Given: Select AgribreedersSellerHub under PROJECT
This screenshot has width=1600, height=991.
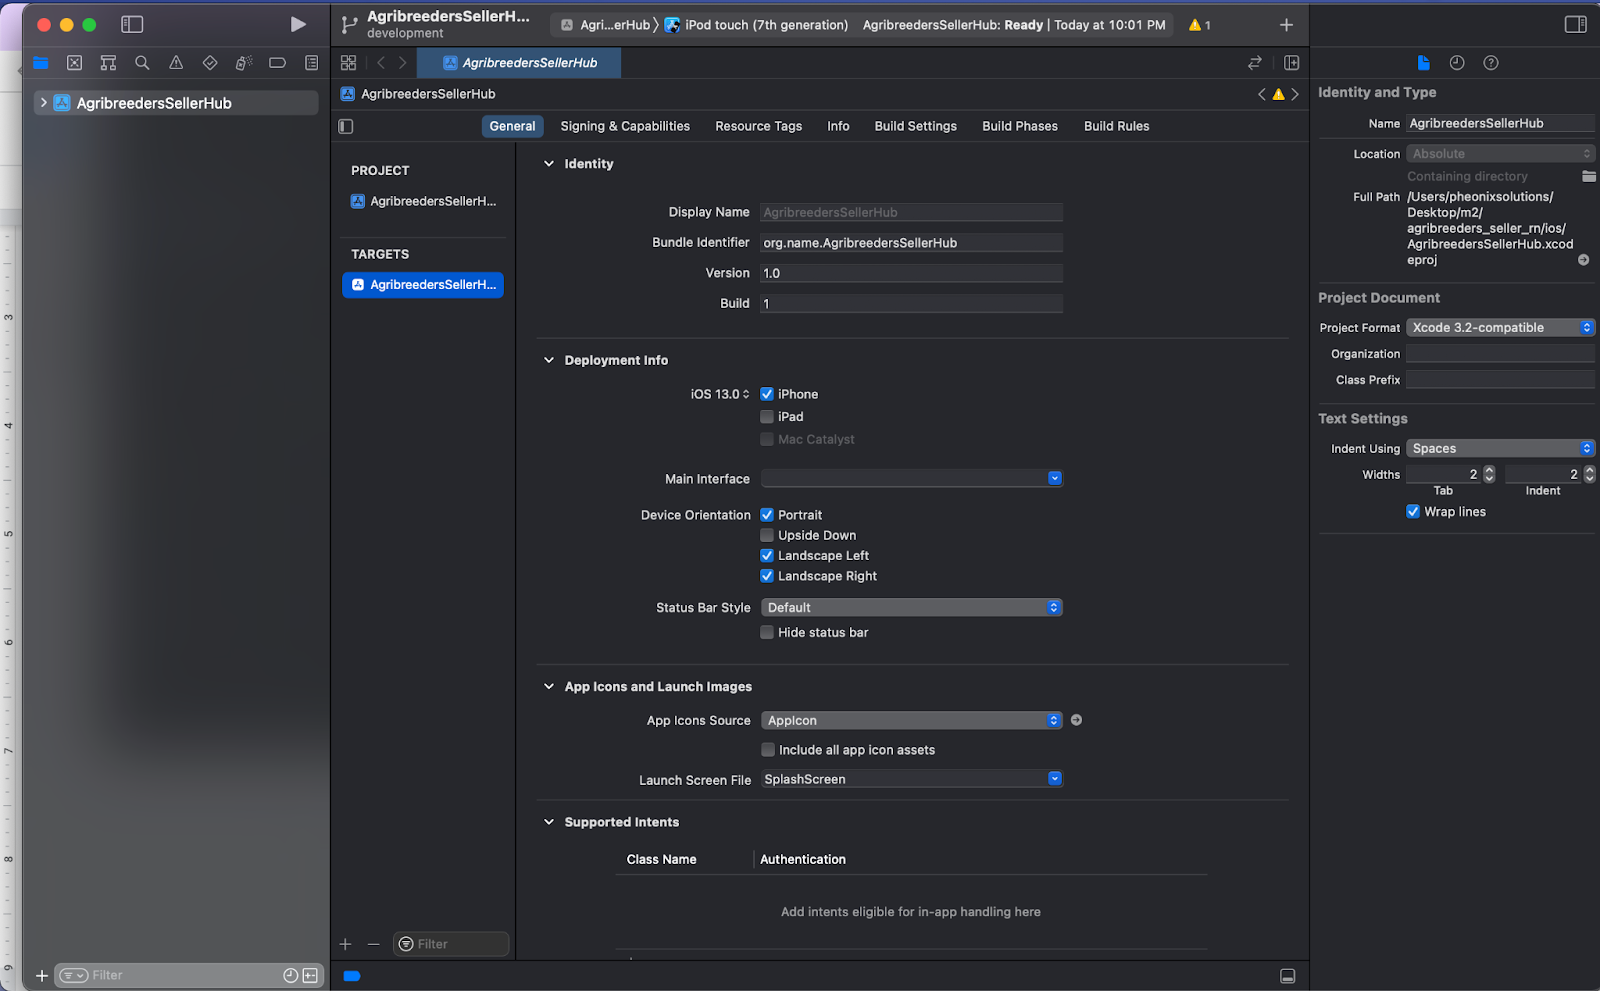Looking at the screenshot, I should point(423,201).
